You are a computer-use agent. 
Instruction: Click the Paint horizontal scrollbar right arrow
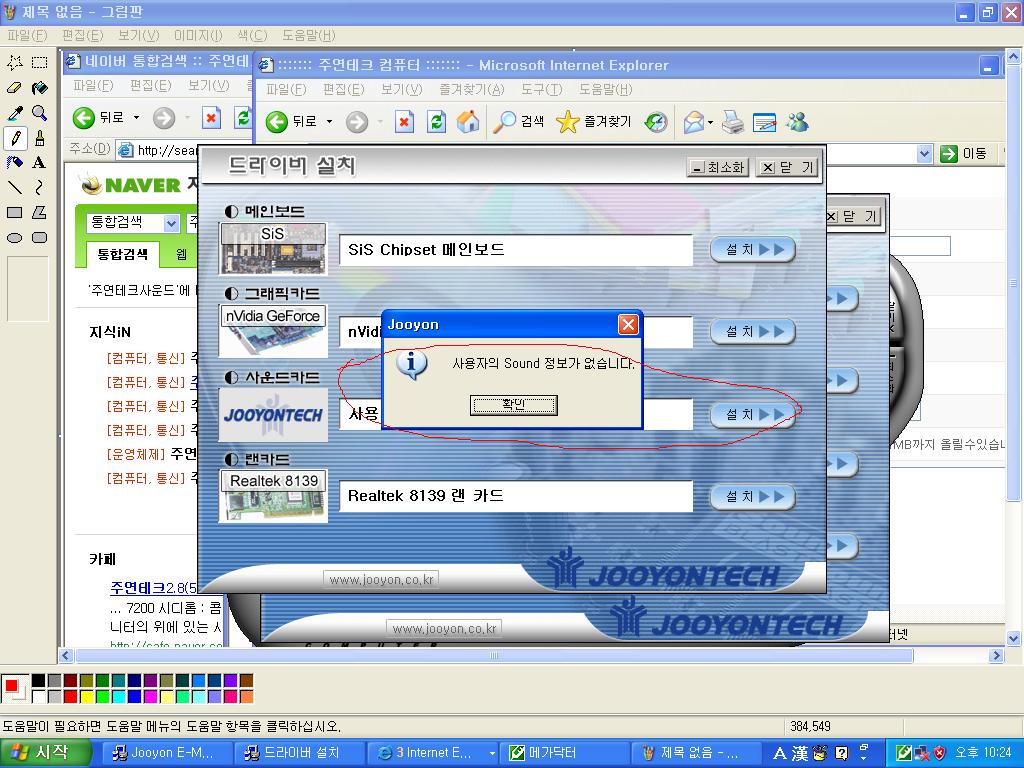996,655
